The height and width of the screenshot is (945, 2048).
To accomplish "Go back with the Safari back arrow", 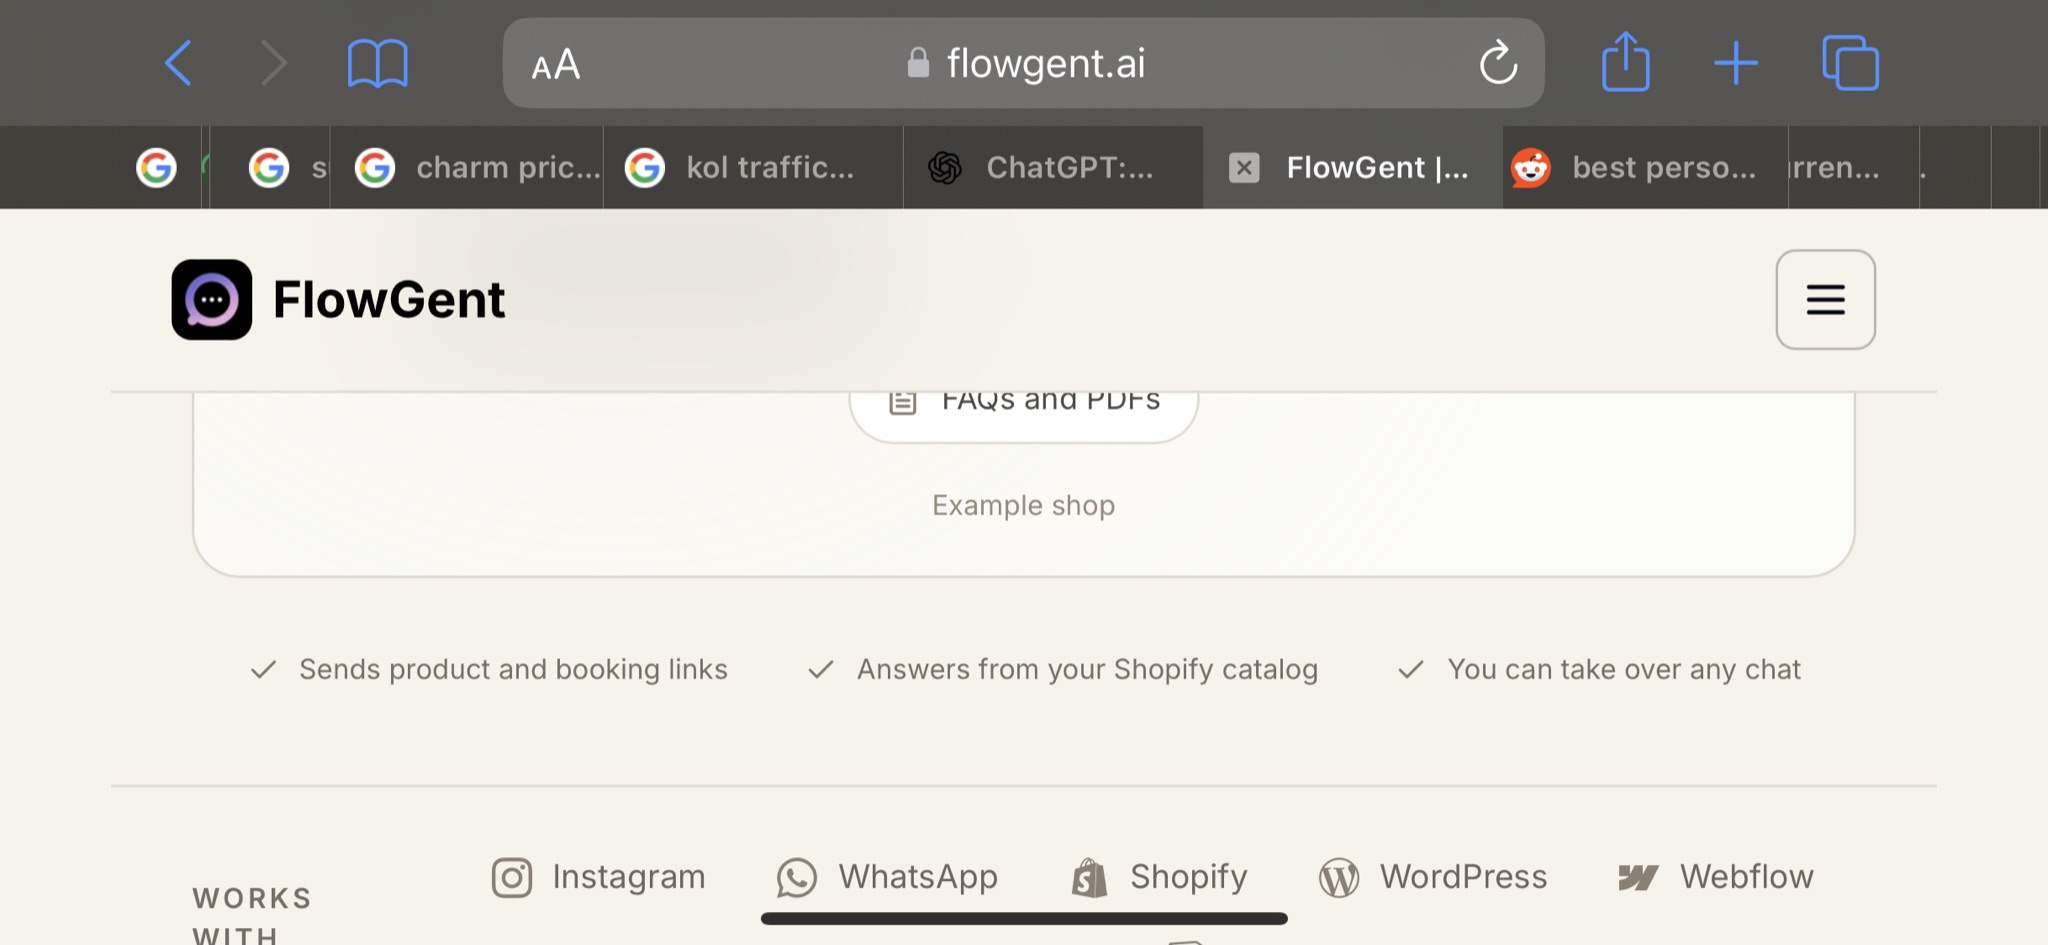I will pyautogui.click(x=178, y=64).
